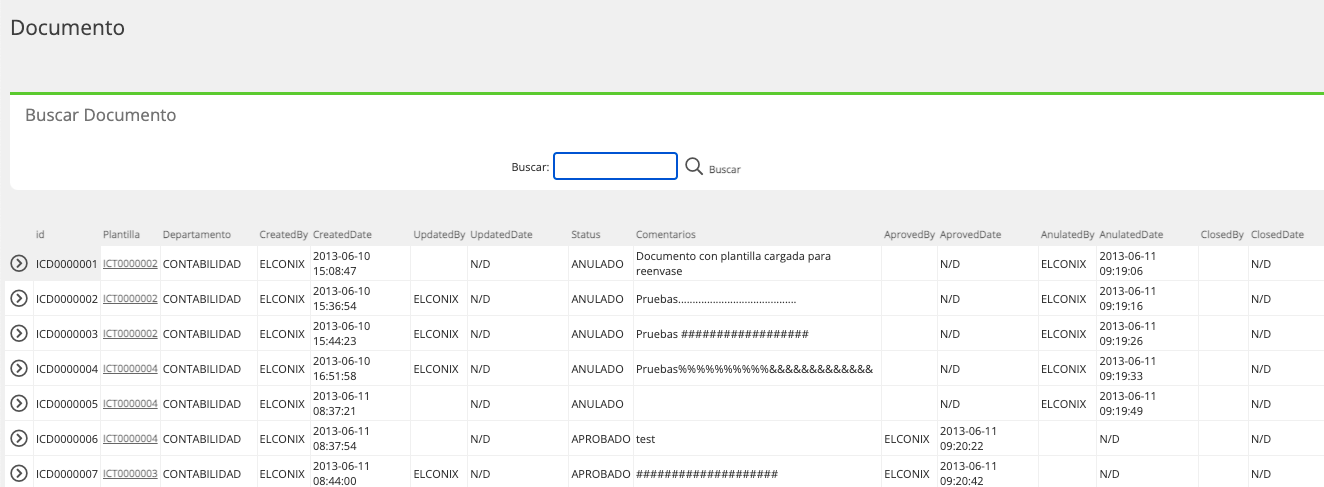Click approved date 2013-06-11 09:20:42
Screen dimensions: 1324x487
969,474
